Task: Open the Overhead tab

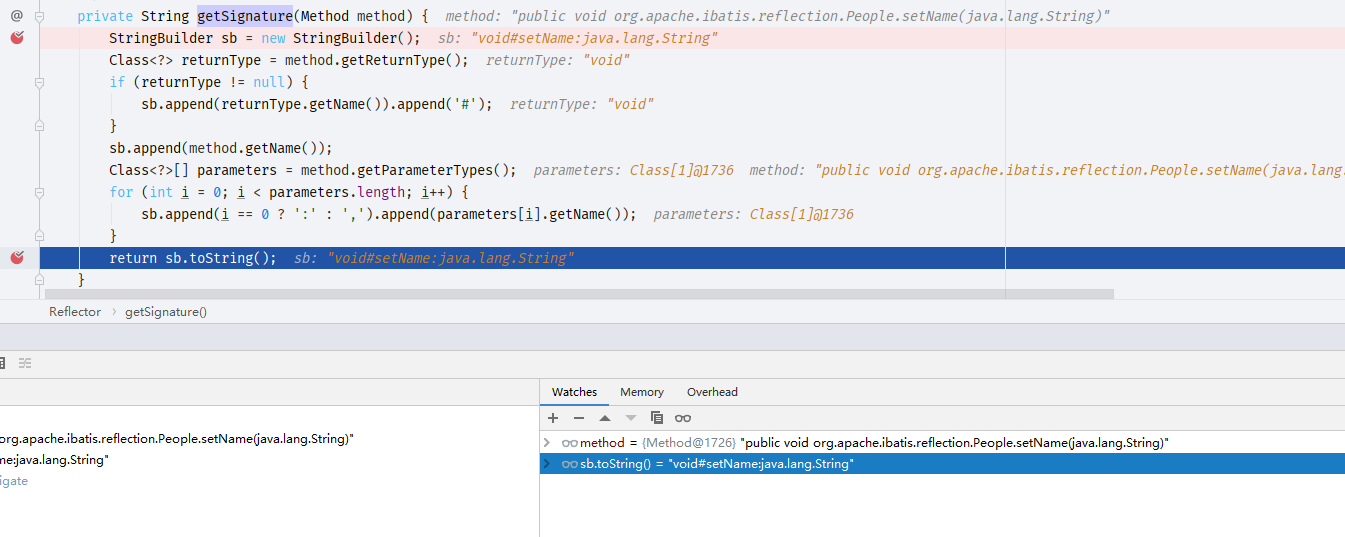Action: [712, 392]
